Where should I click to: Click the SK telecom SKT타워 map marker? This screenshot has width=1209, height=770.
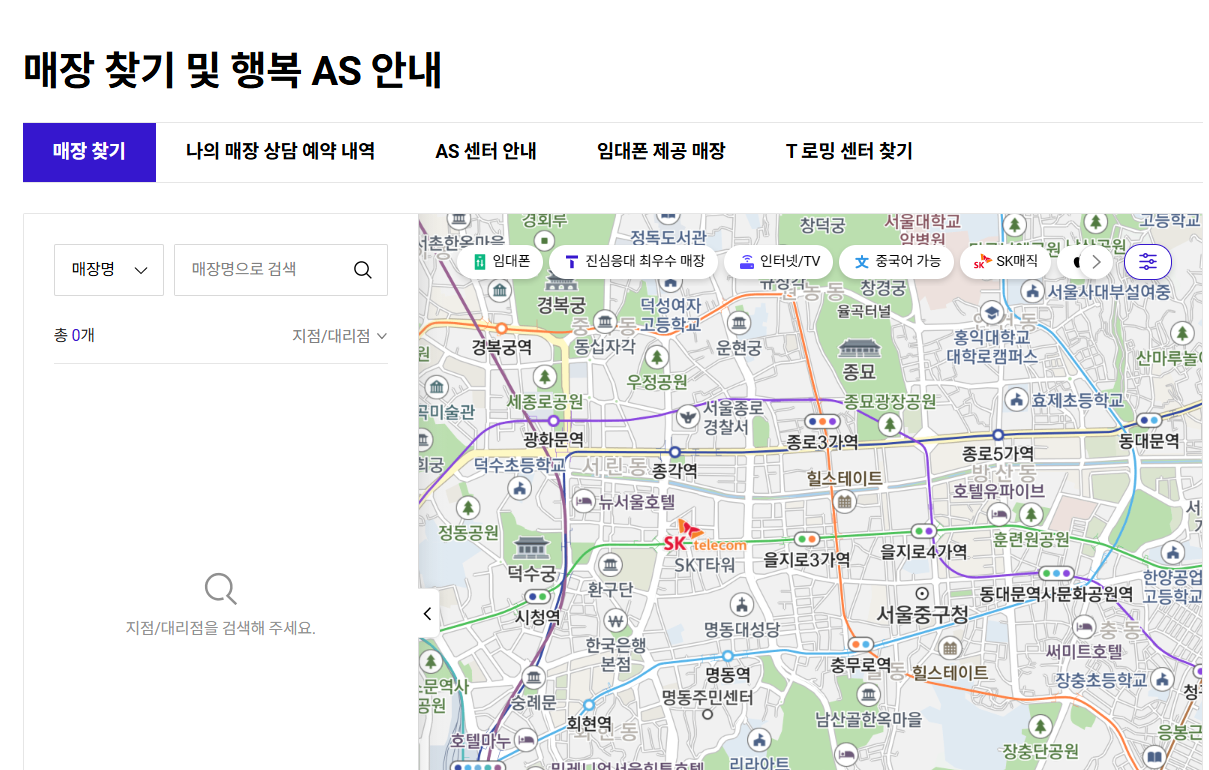click(705, 537)
